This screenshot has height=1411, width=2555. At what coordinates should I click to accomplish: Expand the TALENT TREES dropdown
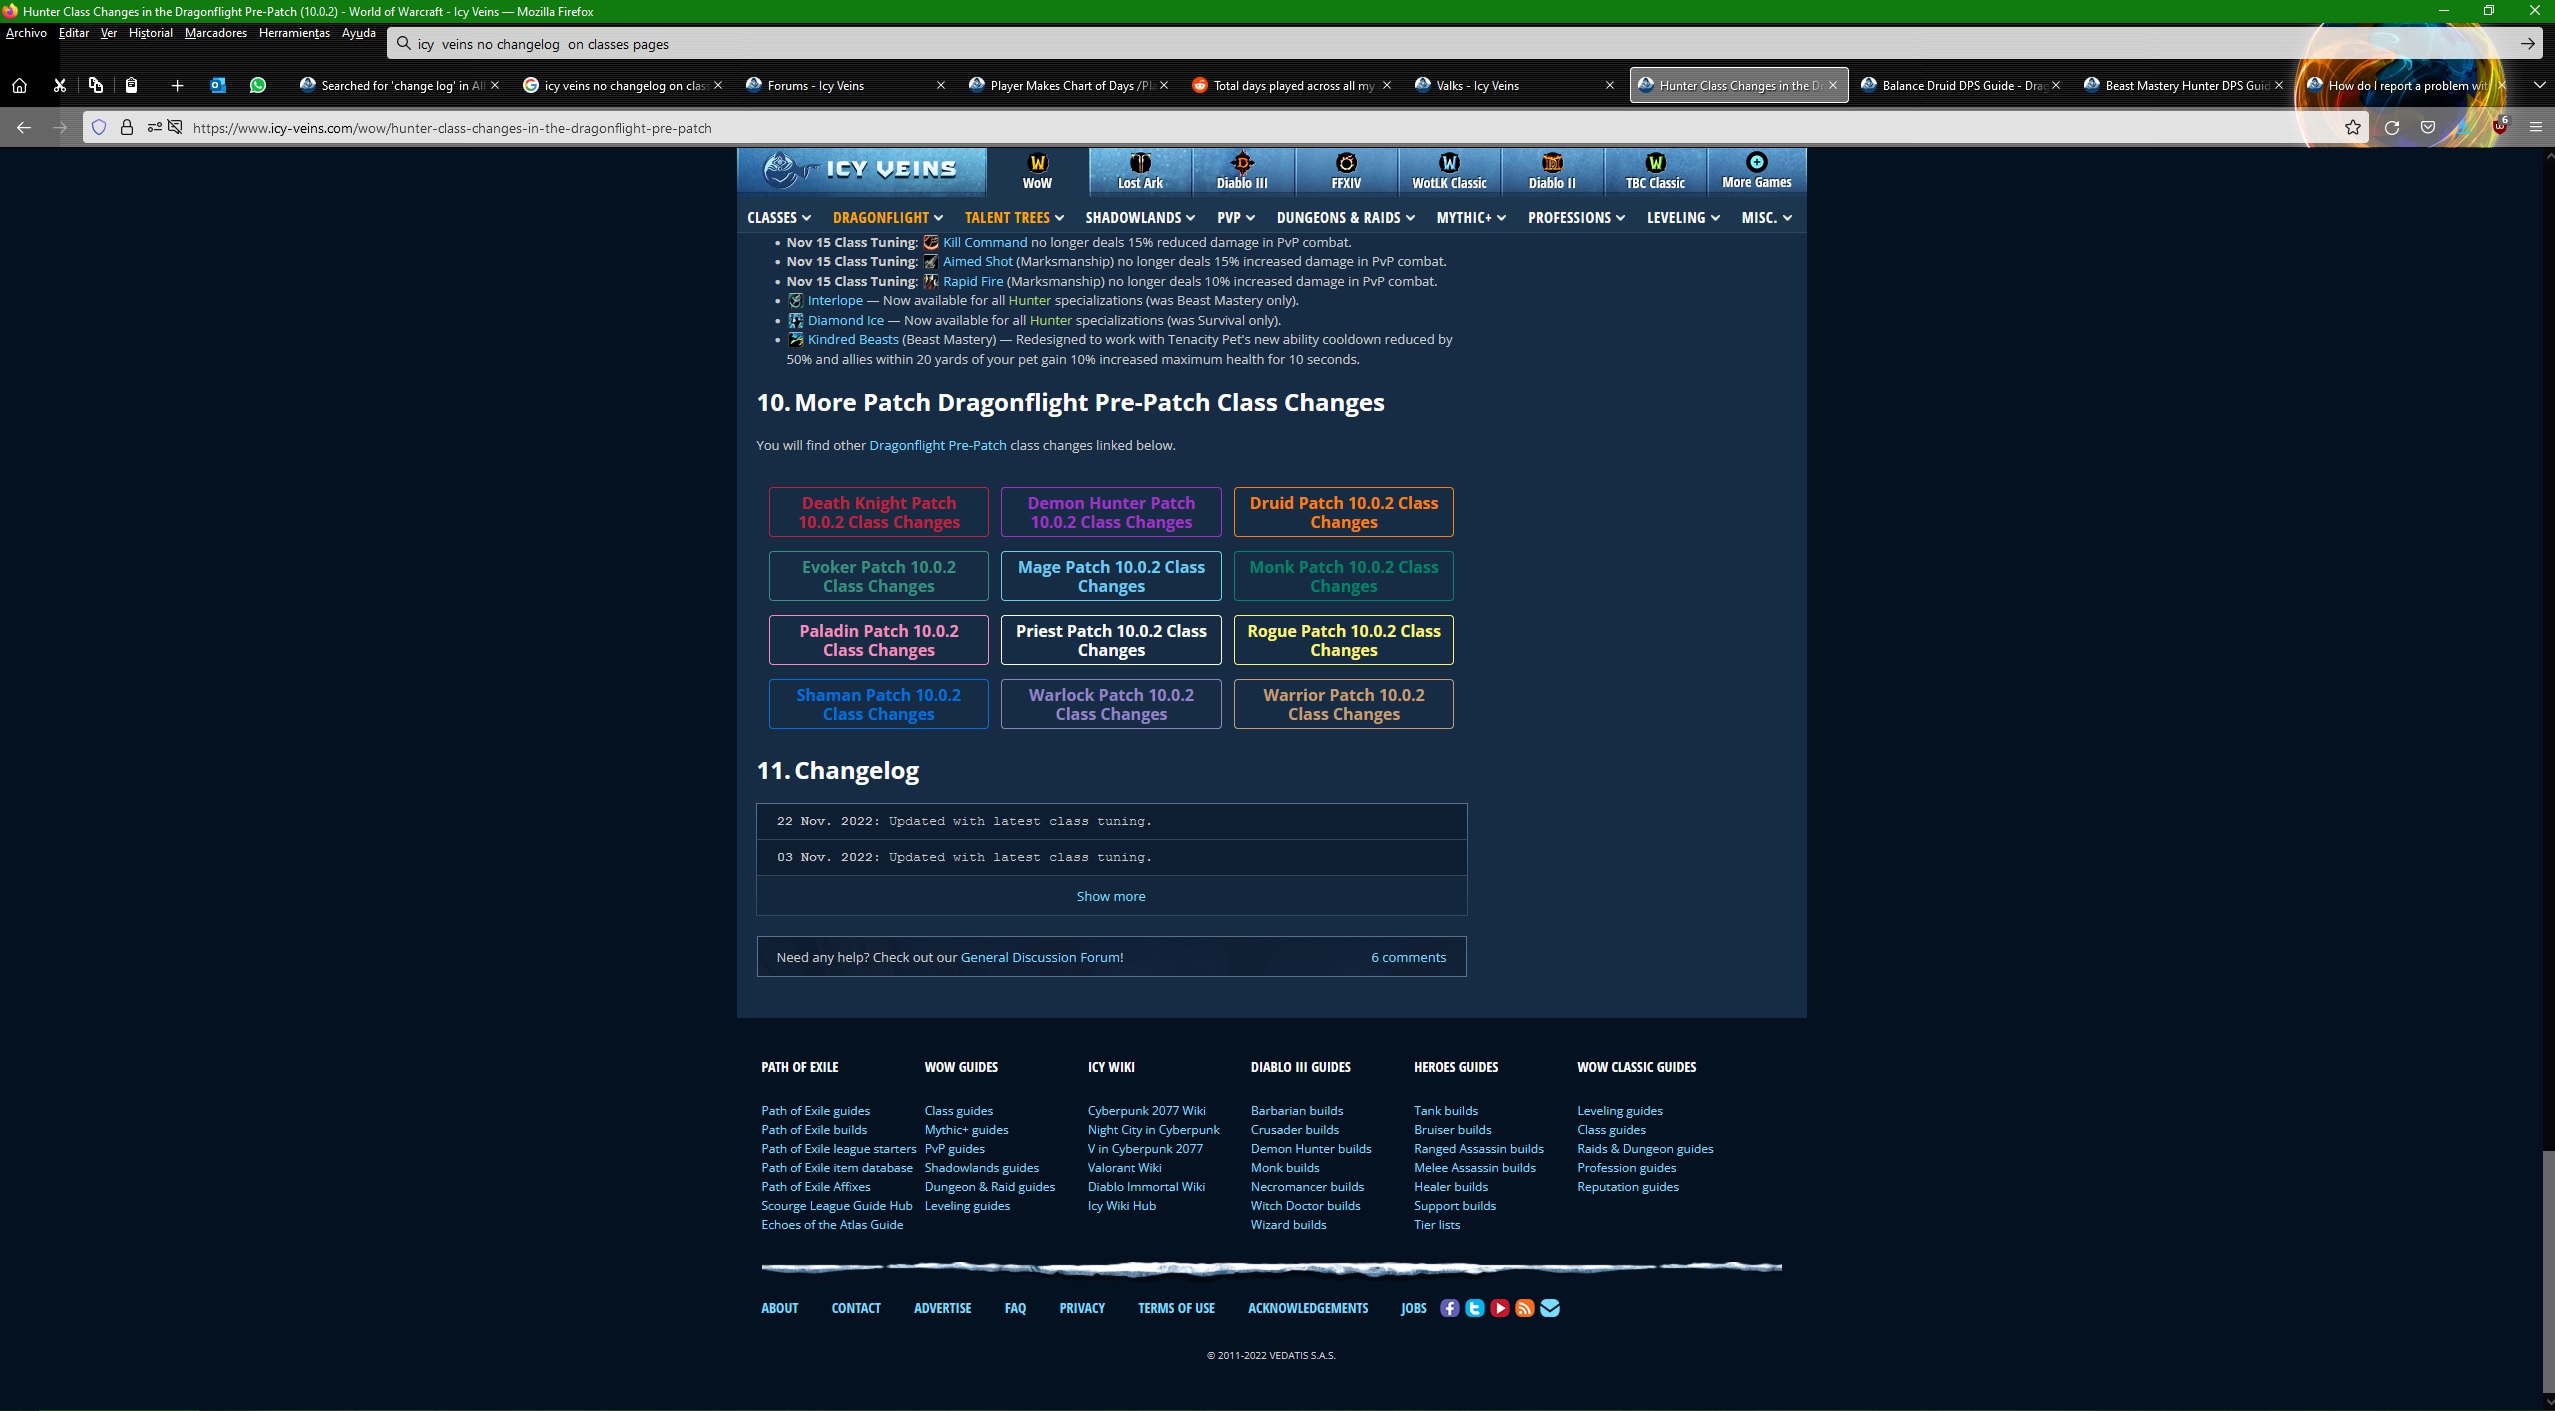(1014, 217)
